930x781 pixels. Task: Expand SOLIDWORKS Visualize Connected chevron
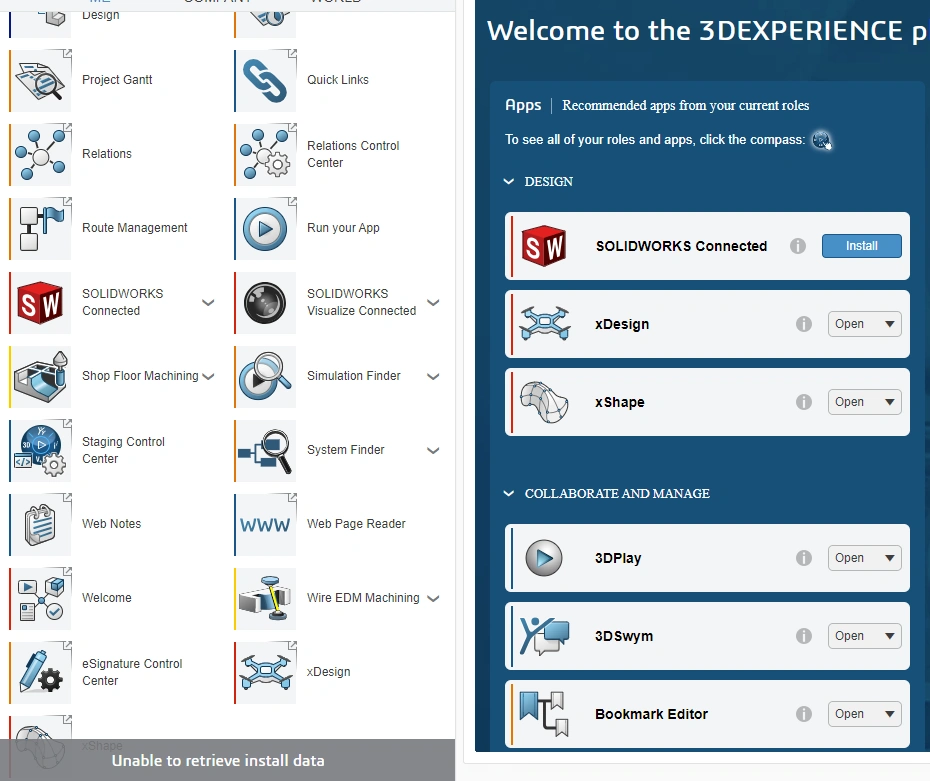(434, 302)
